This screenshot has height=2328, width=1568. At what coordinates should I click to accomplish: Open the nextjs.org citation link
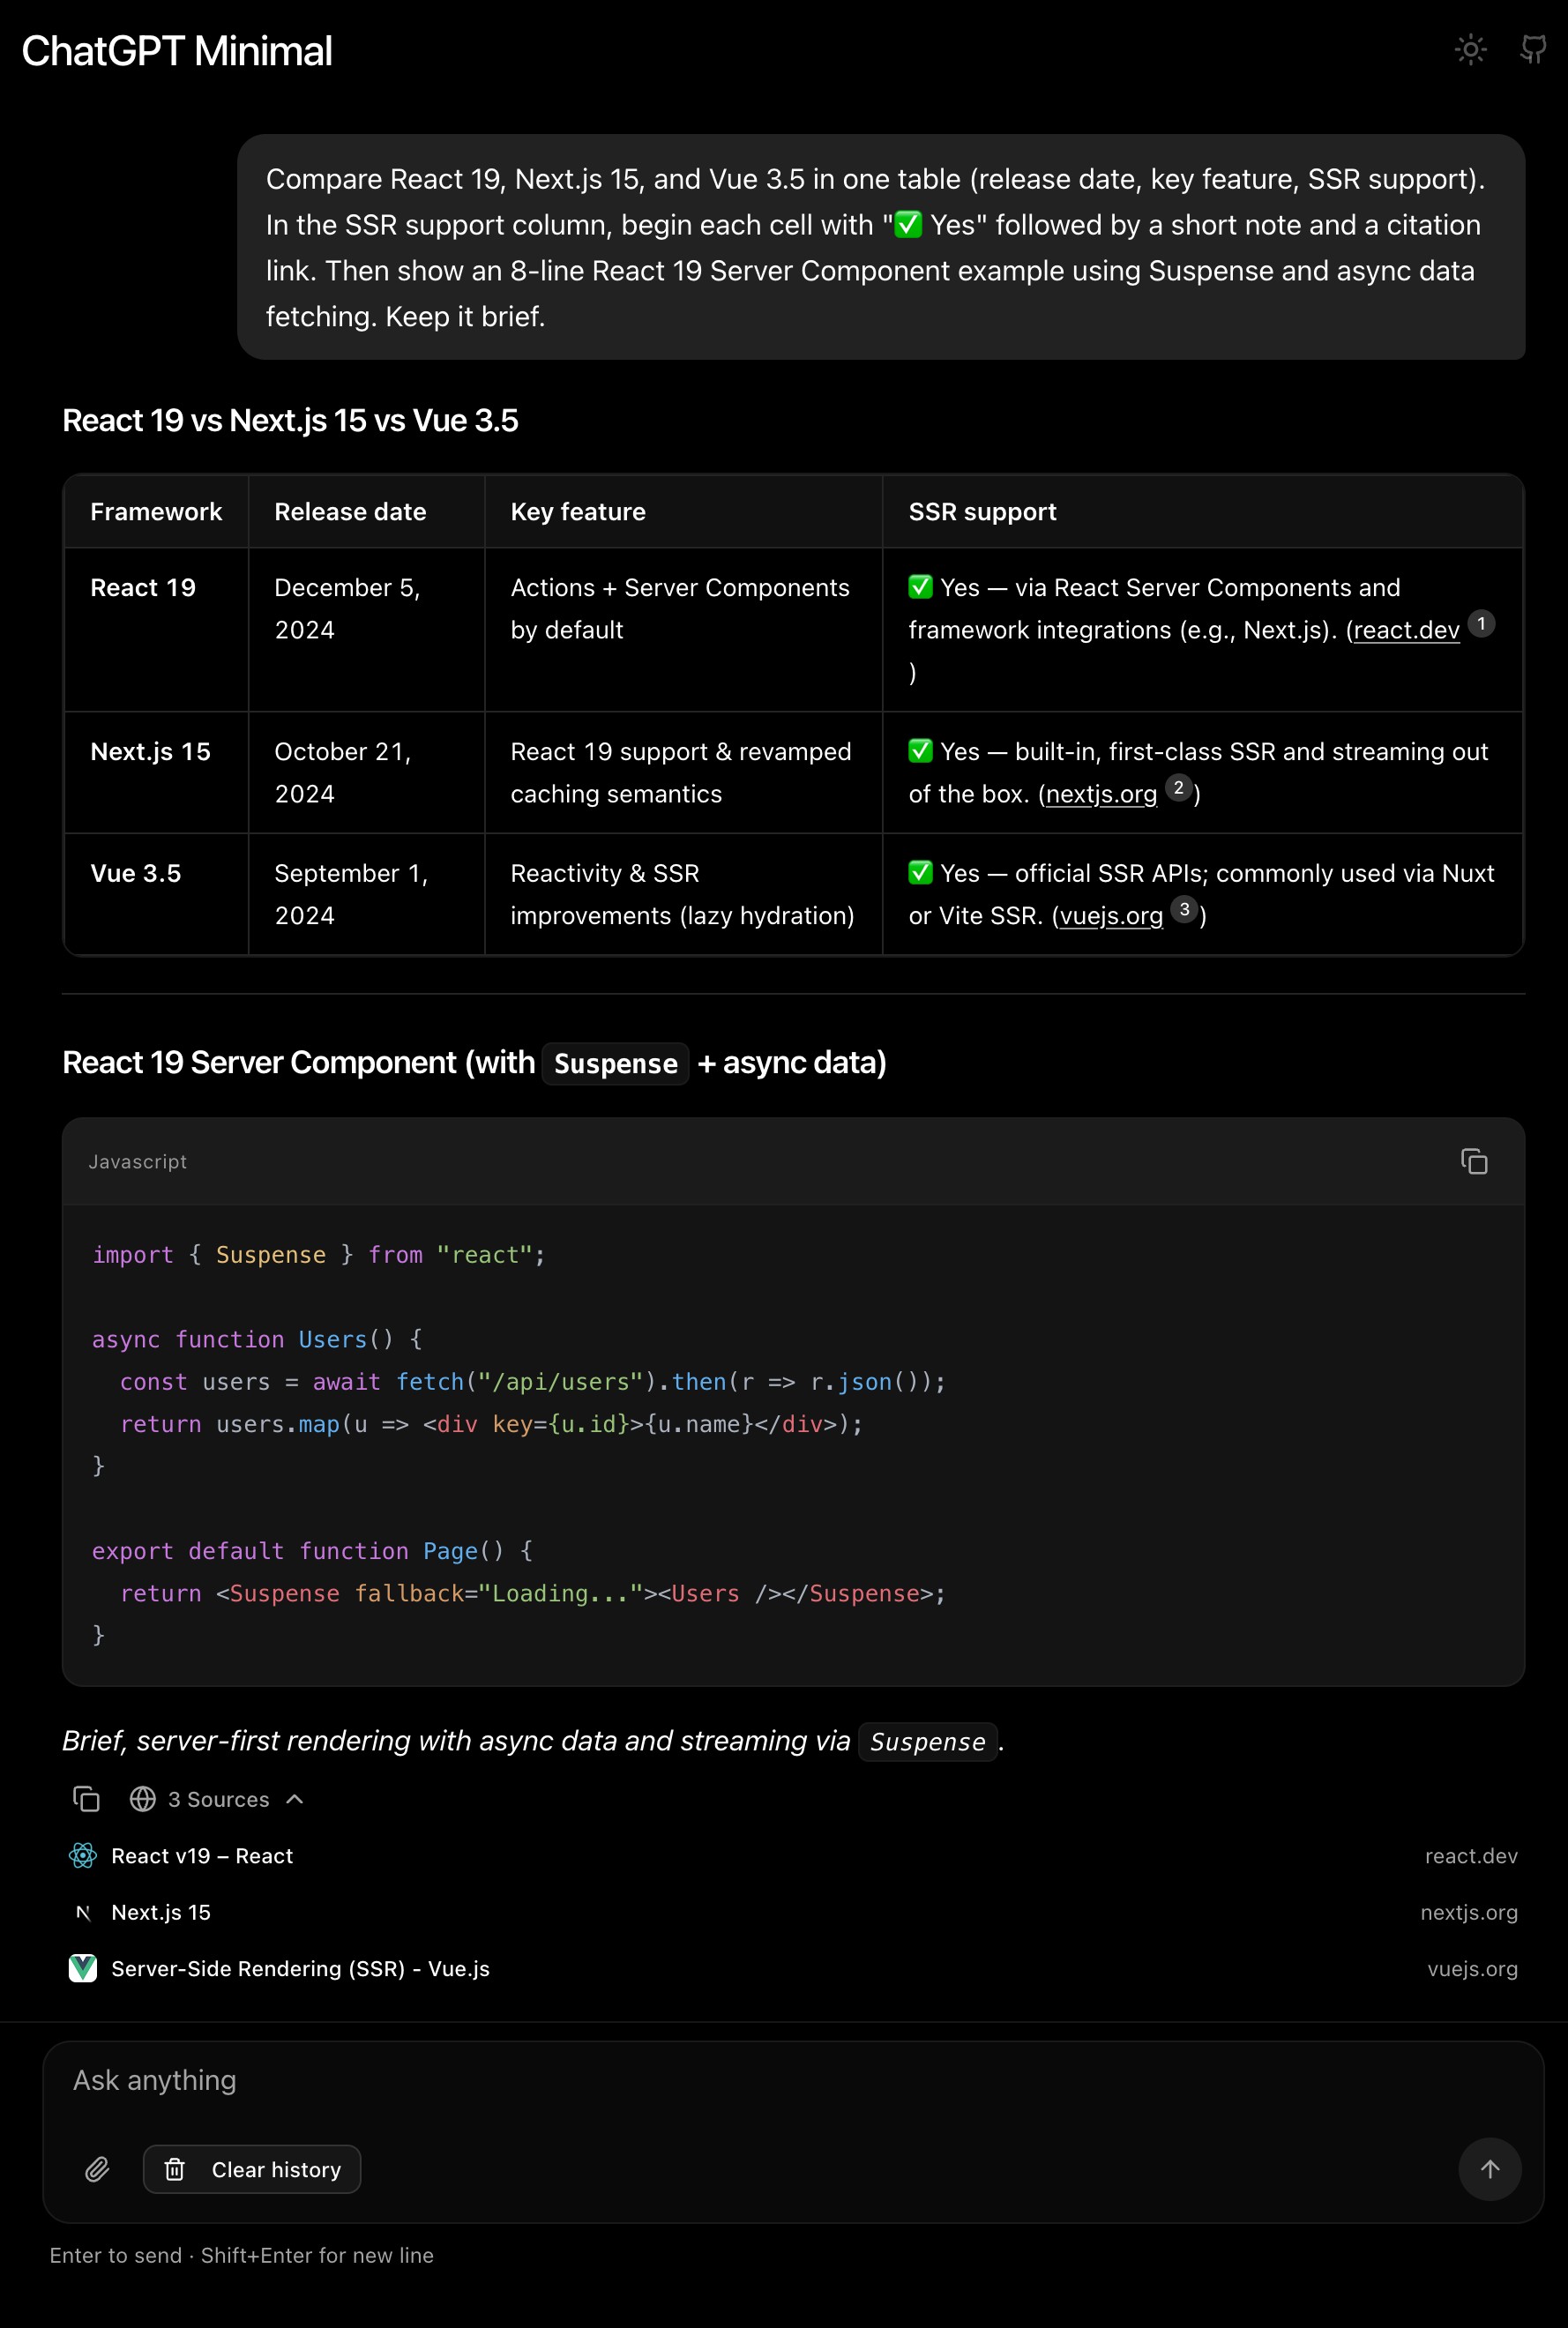click(1101, 794)
